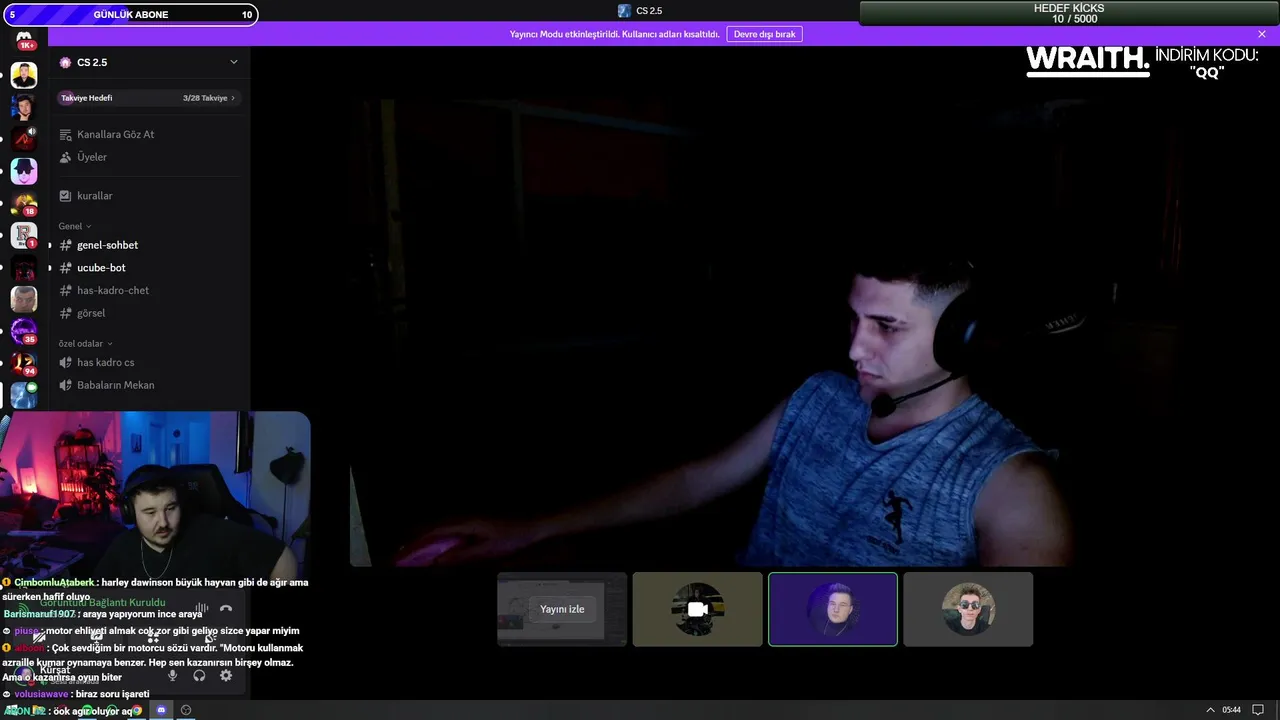Viewport: 1280px width, 720px height.
Task: Select the white R server icon
Action: pos(24,235)
